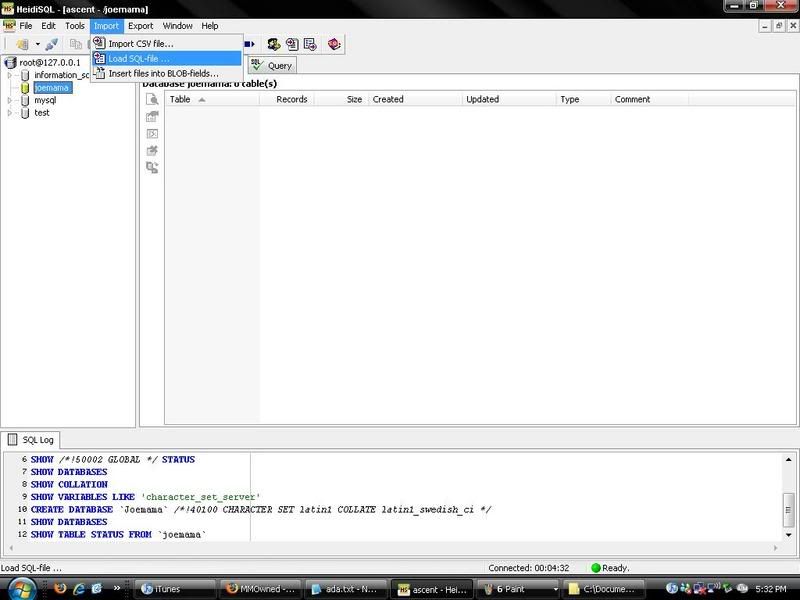Click the blue arrow toolbar icon
This screenshot has width=800, height=600.
click(x=249, y=44)
